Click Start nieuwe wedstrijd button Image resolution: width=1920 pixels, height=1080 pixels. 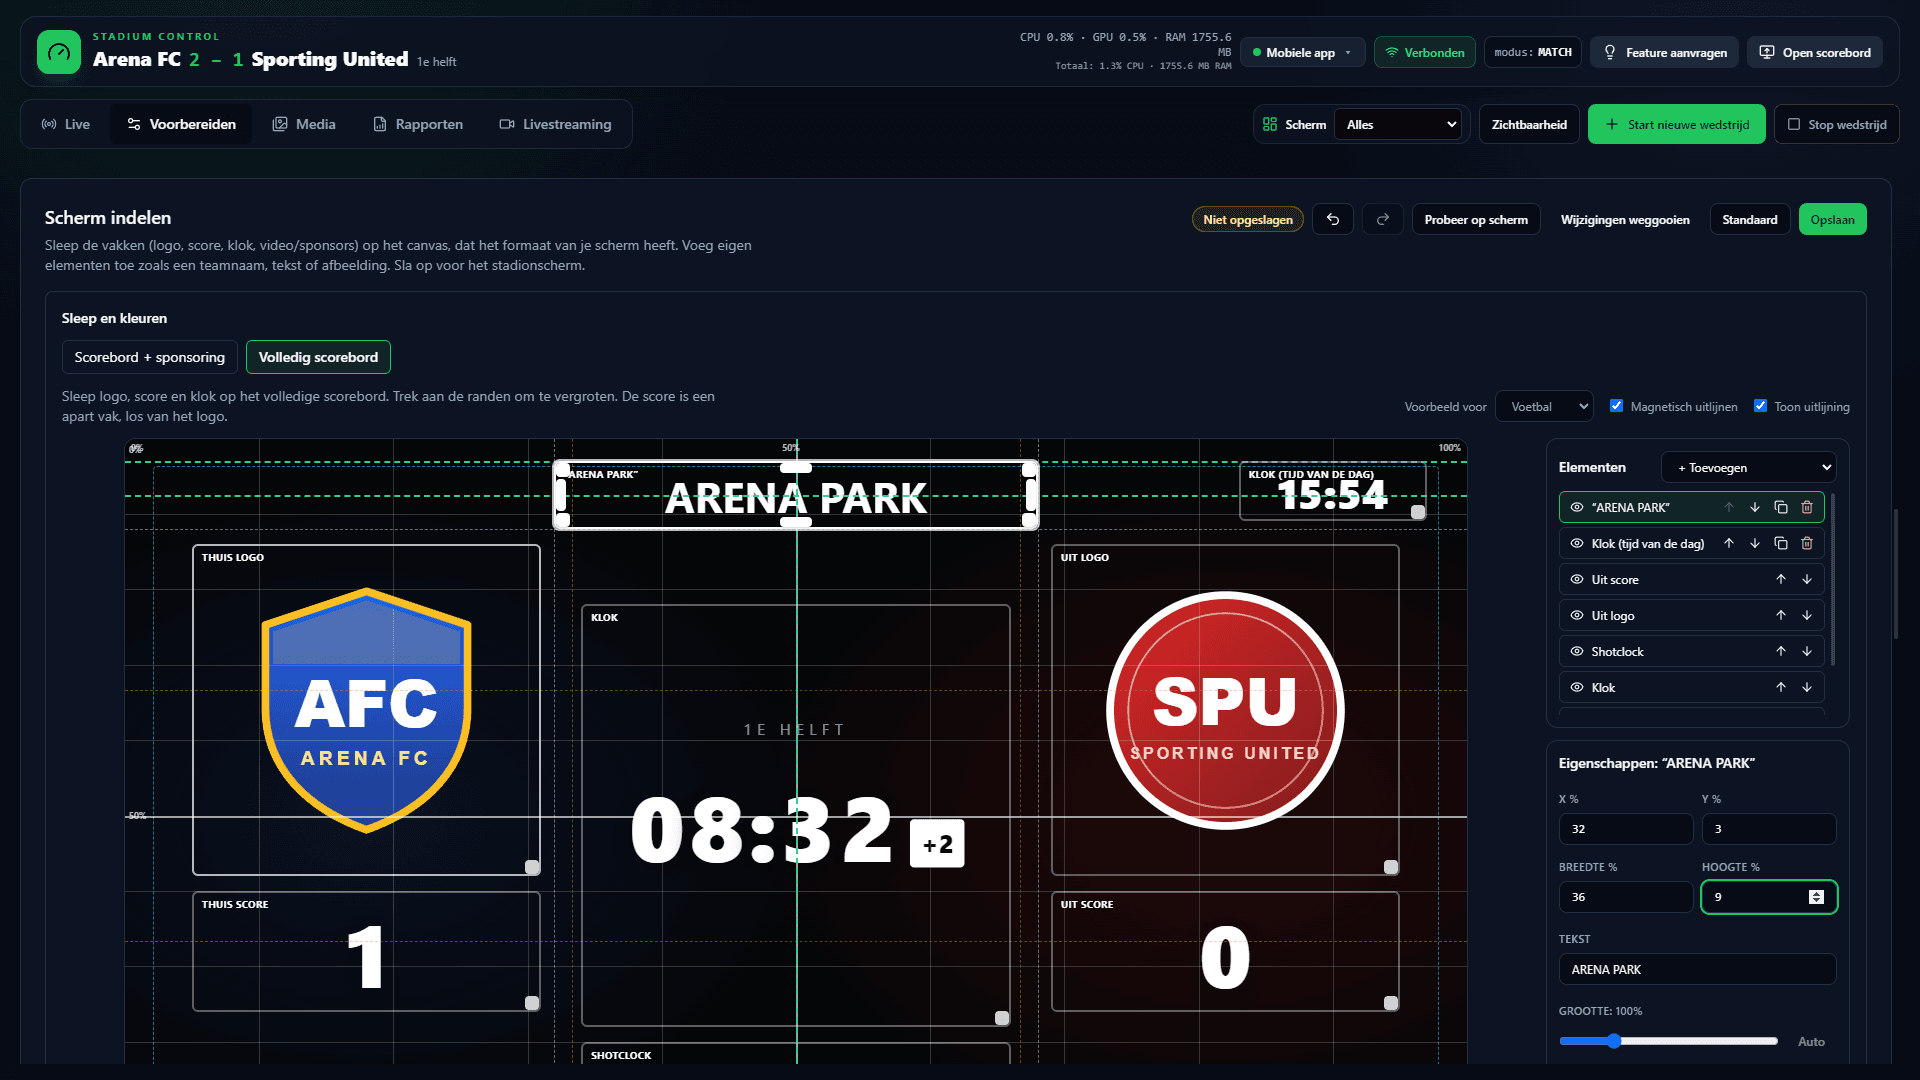coord(1677,124)
